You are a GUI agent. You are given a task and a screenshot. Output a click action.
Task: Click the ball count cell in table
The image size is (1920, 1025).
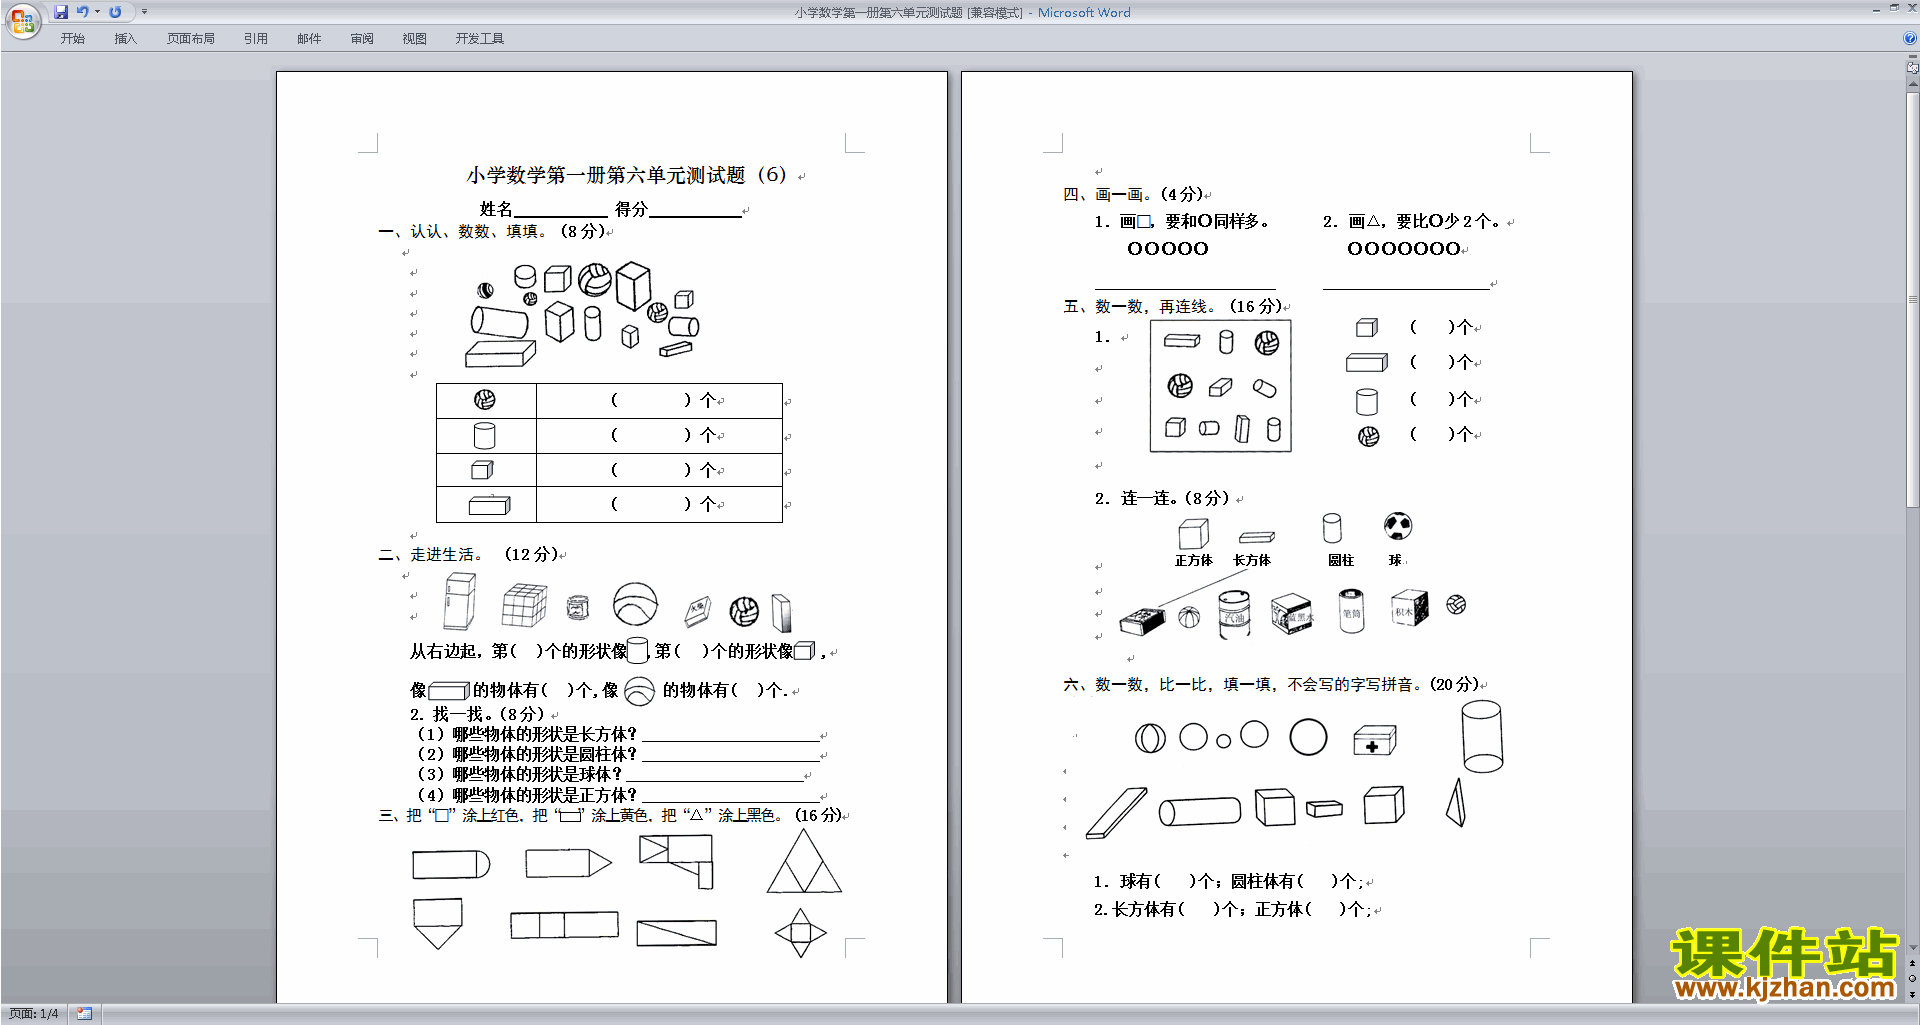(x=659, y=400)
